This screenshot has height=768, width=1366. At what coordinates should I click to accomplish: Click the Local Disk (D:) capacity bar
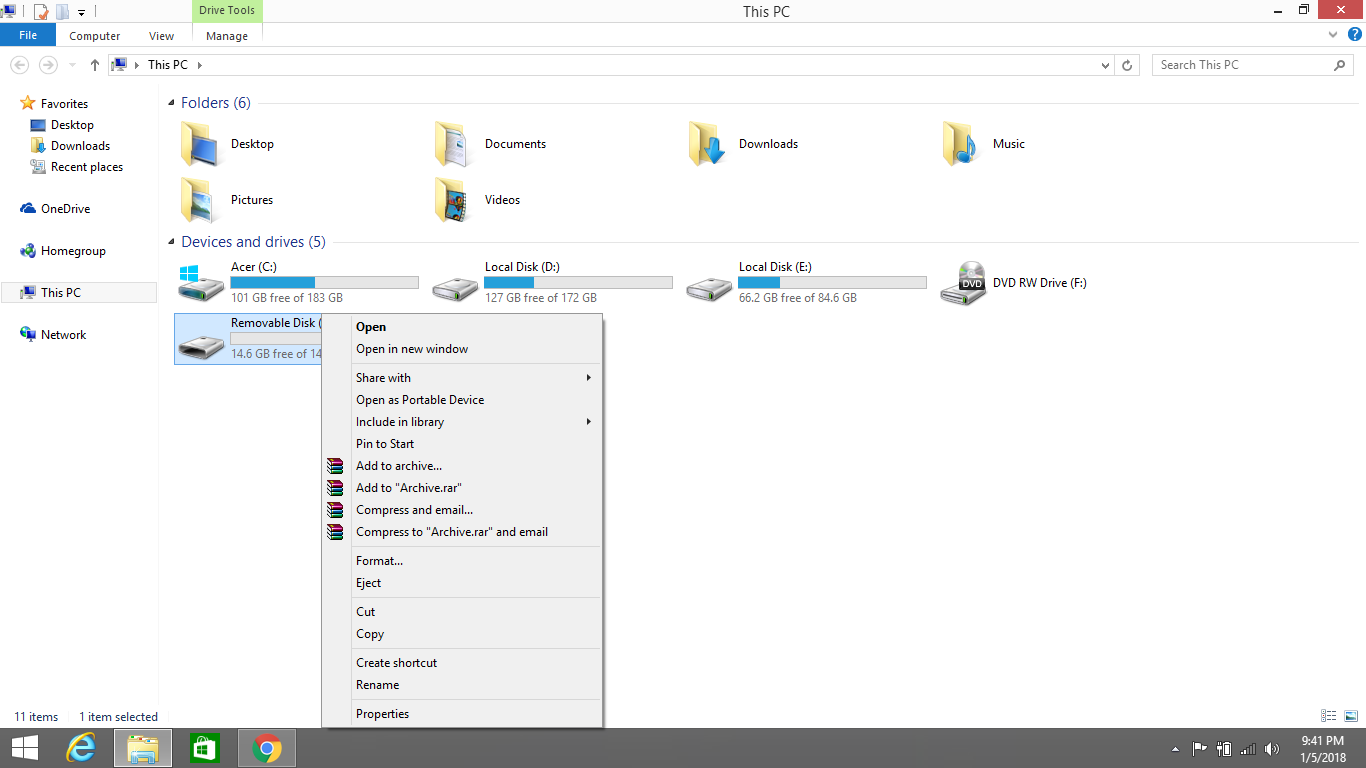578,281
